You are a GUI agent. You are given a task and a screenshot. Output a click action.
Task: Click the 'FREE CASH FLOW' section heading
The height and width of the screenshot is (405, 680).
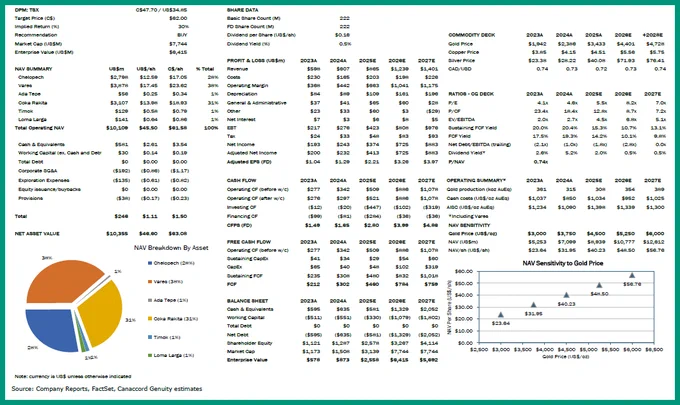click(x=249, y=242)
